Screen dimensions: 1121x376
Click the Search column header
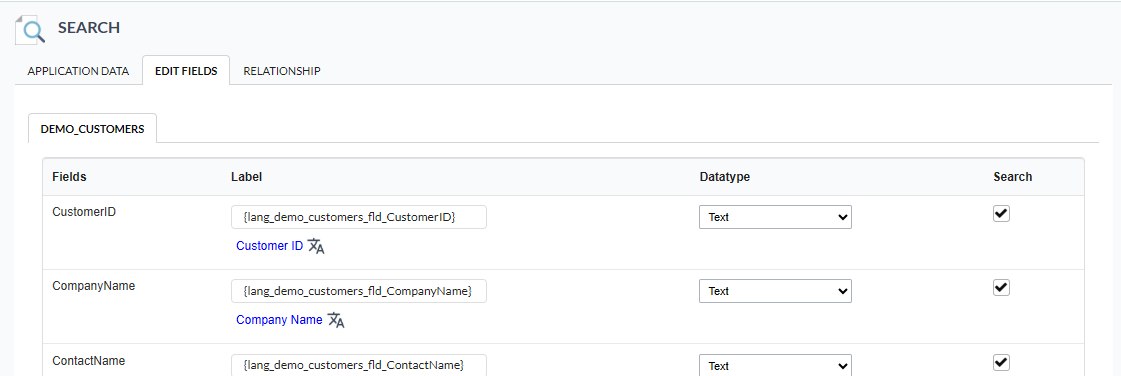(x=1012, y=177)
